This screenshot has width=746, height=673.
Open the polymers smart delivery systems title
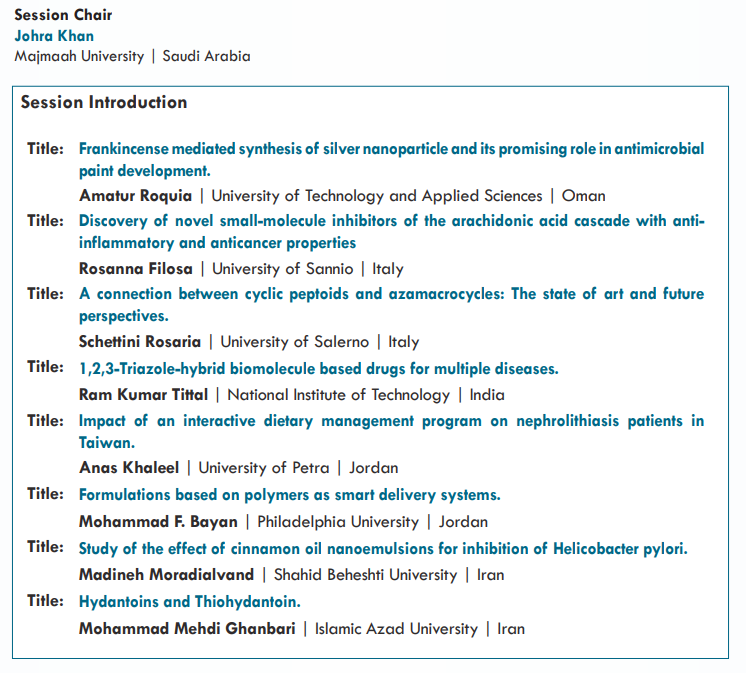click(x=289, y=495)
